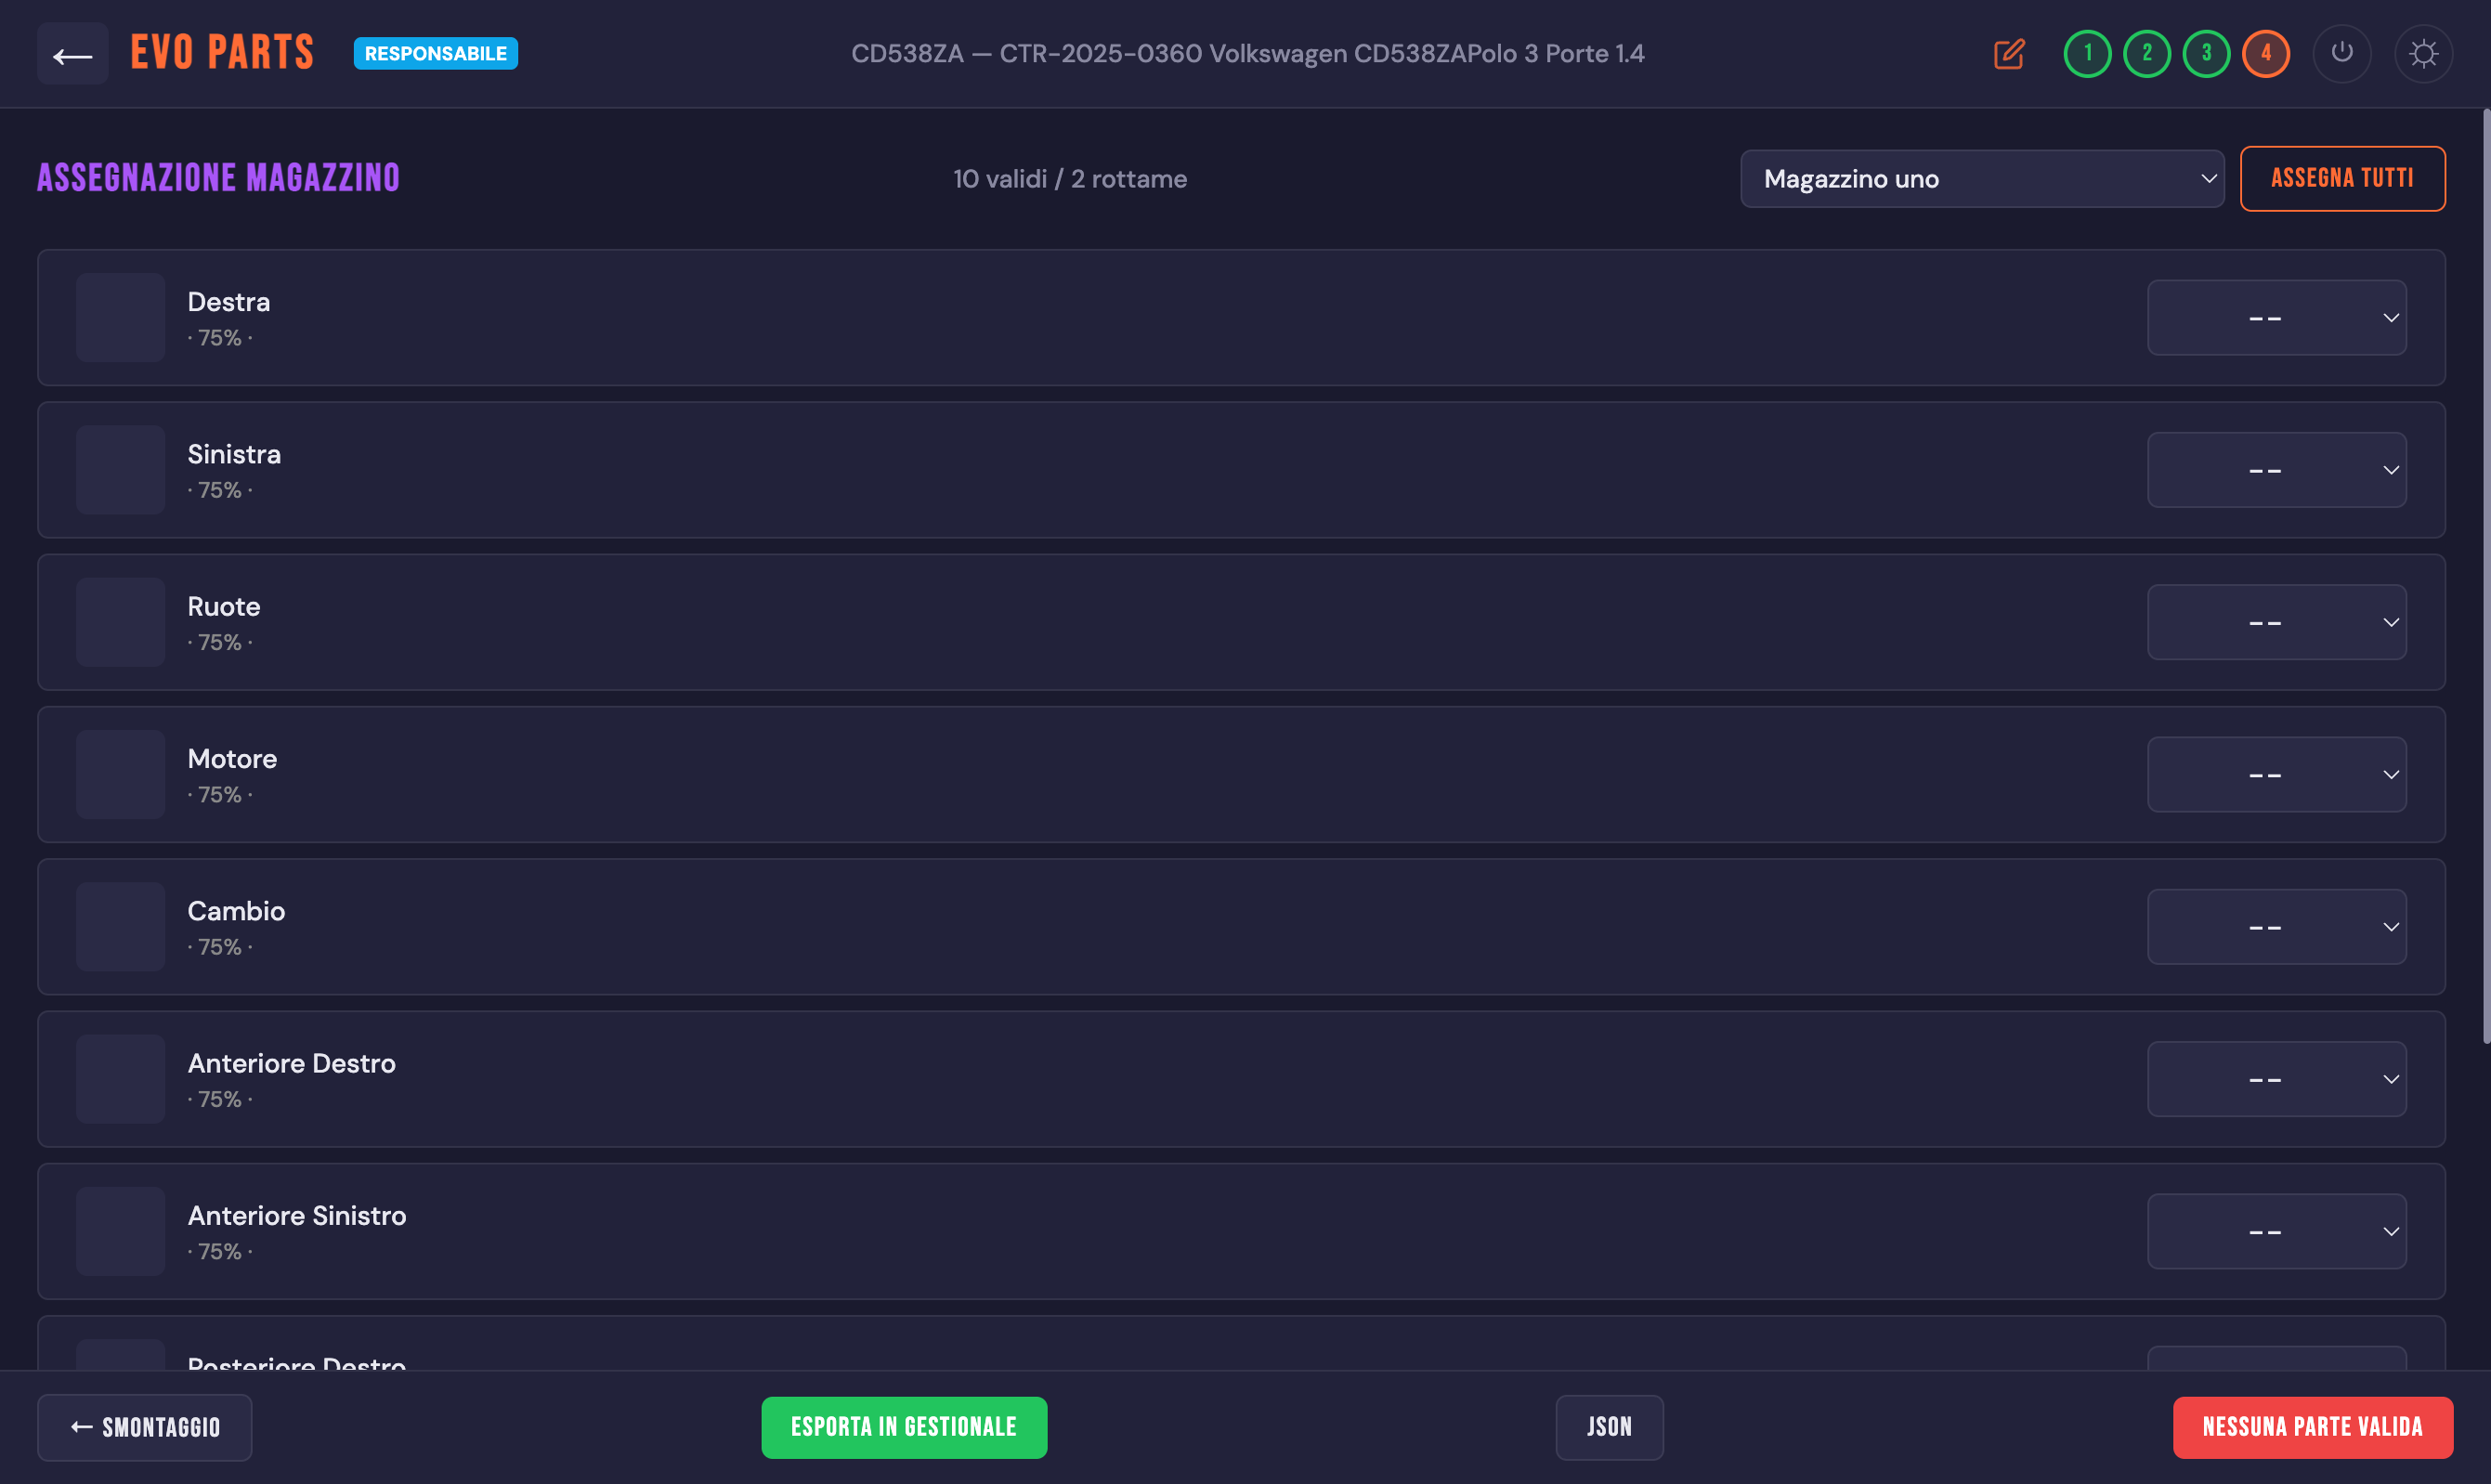The image size is (2491, 1484).
Task: Click Esporta in Gestionale button
Action: point(903,1427)
